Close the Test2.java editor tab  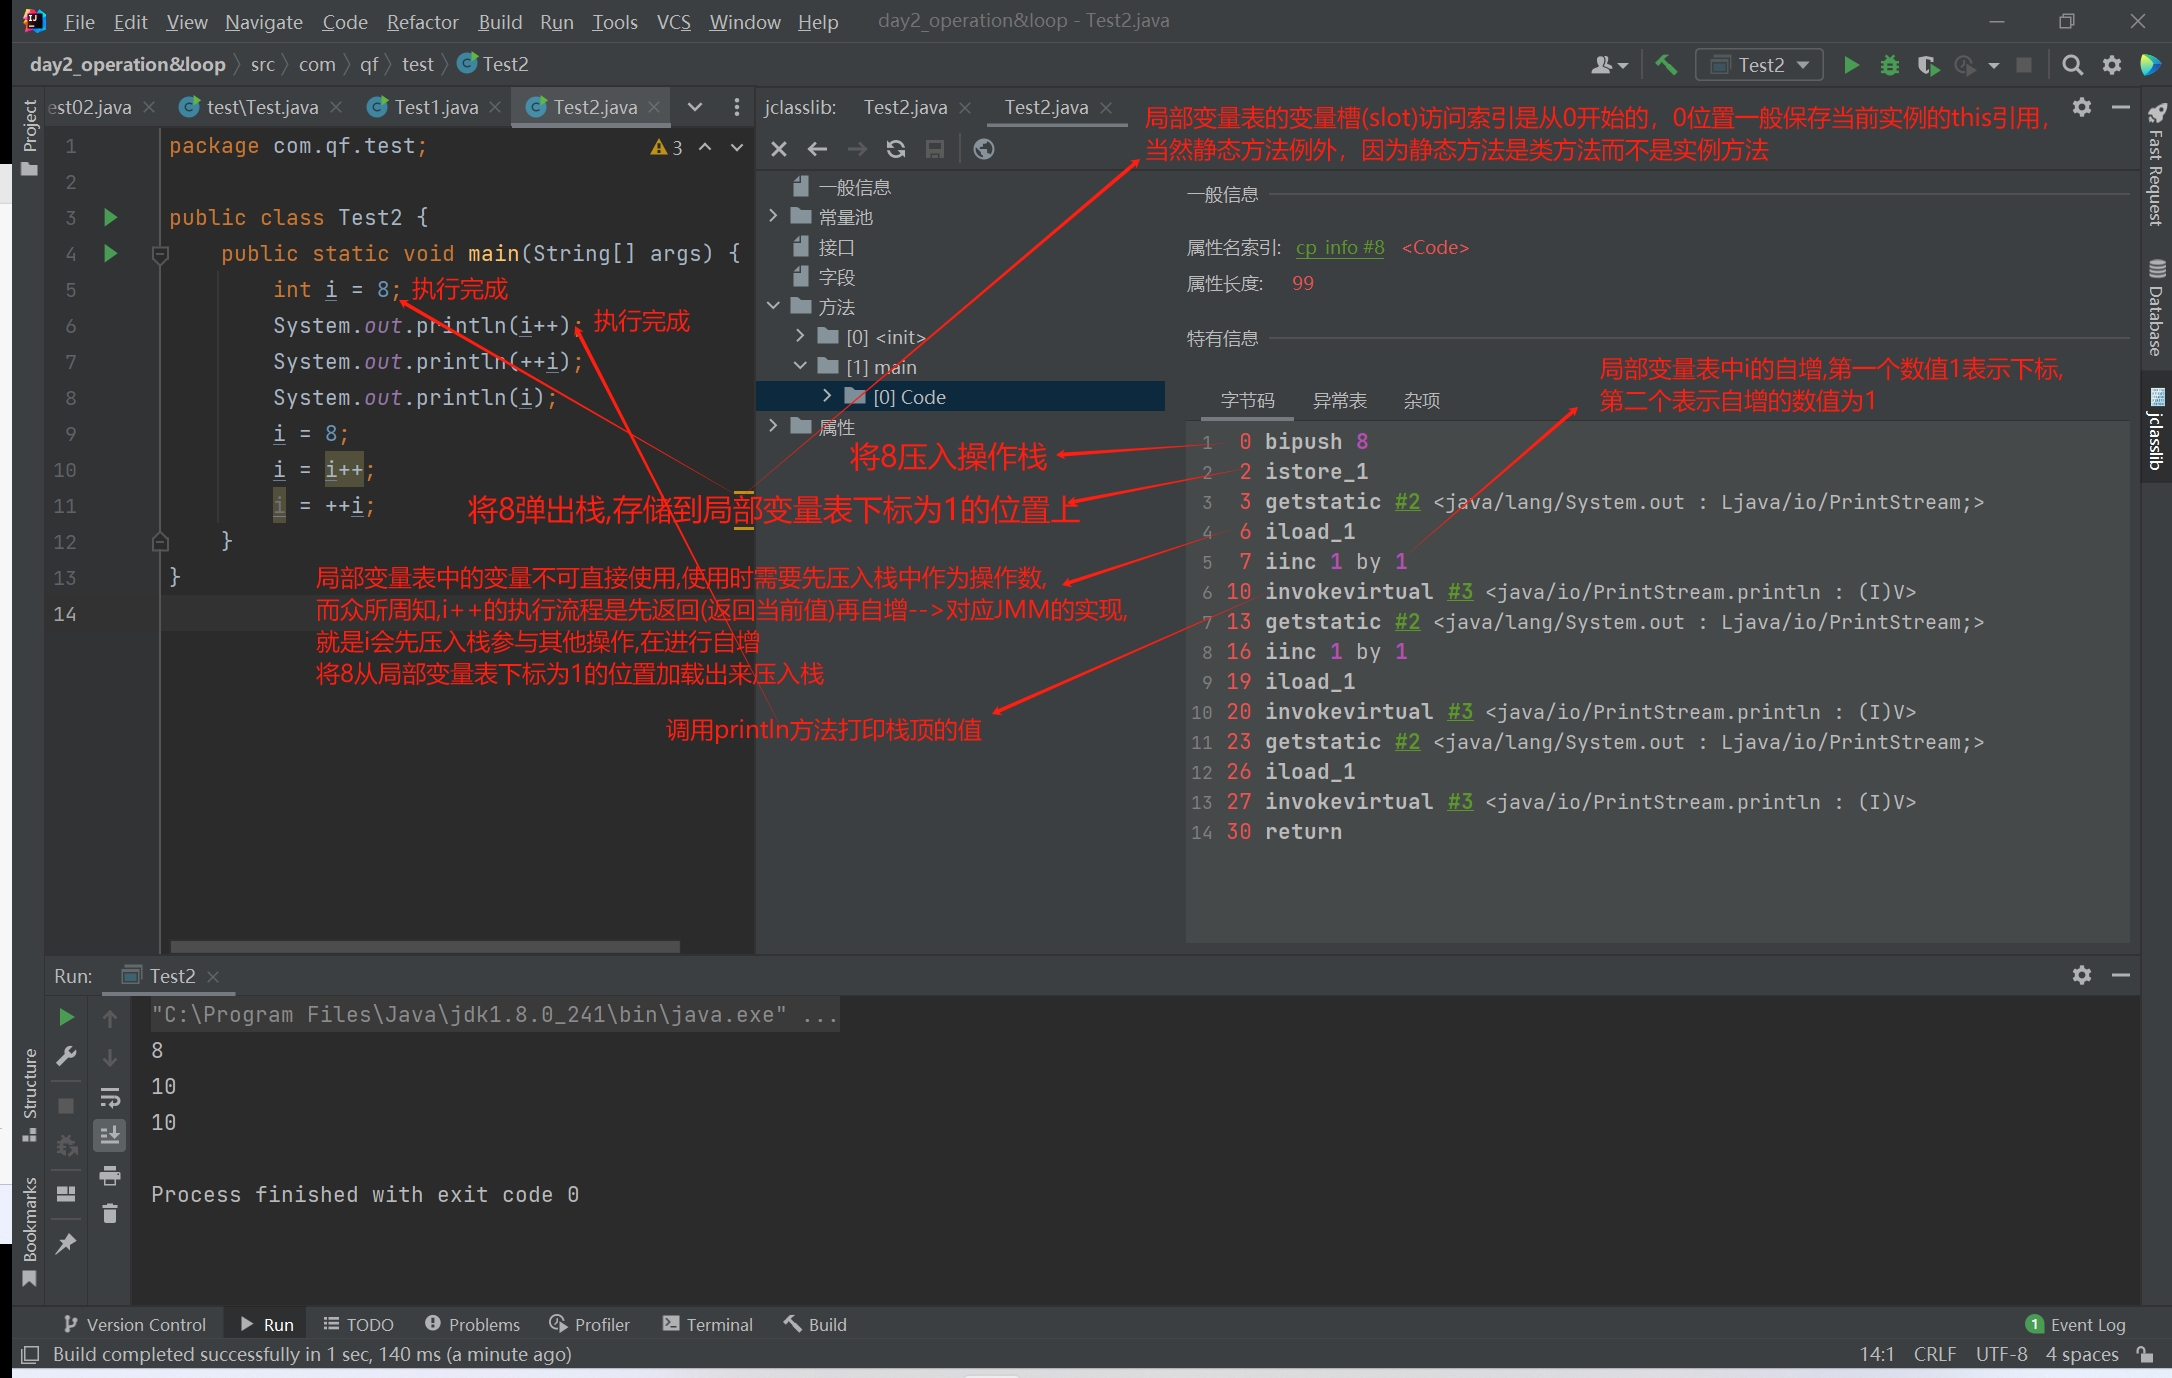654,107
